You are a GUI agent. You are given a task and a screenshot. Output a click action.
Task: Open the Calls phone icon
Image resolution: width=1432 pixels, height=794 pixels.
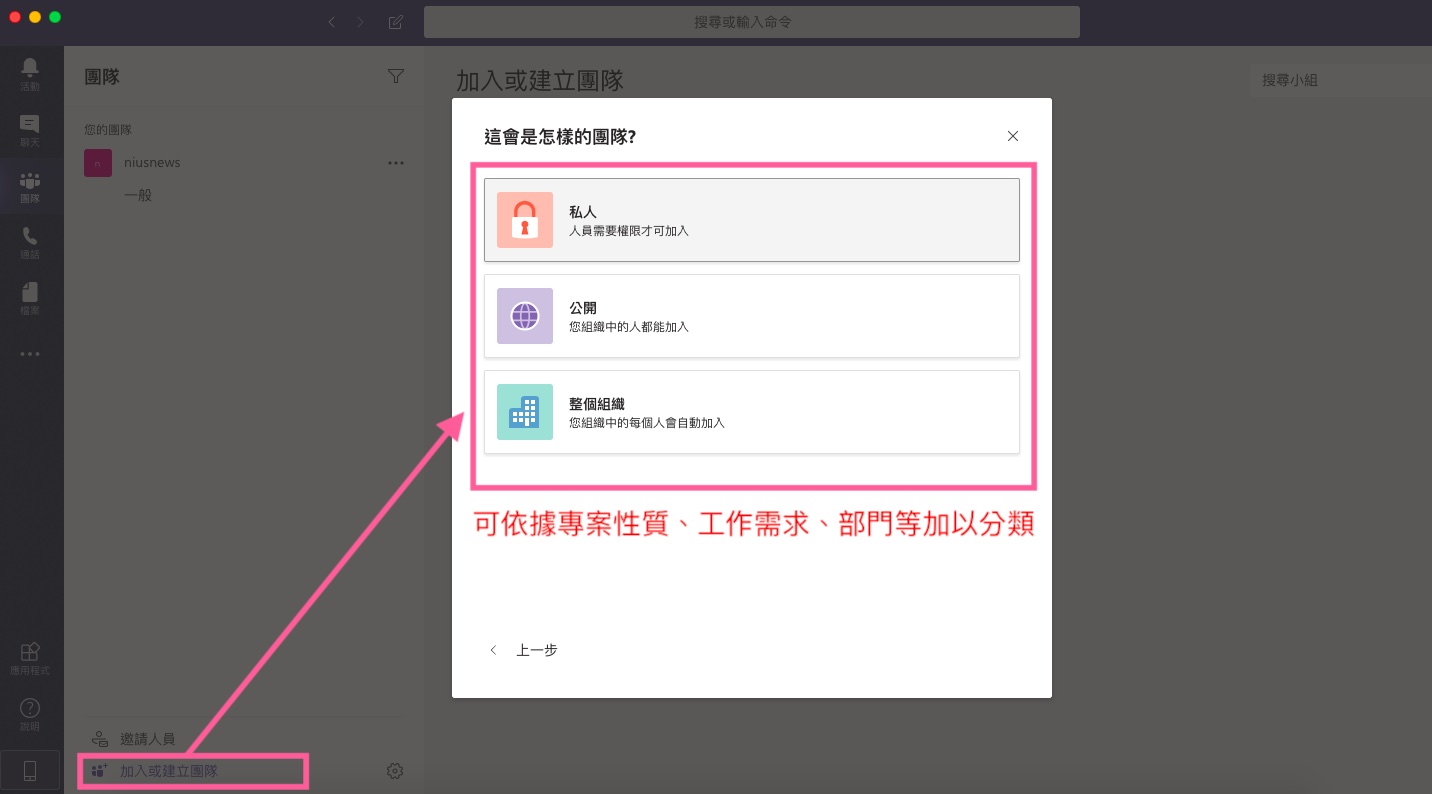(30, 241)
